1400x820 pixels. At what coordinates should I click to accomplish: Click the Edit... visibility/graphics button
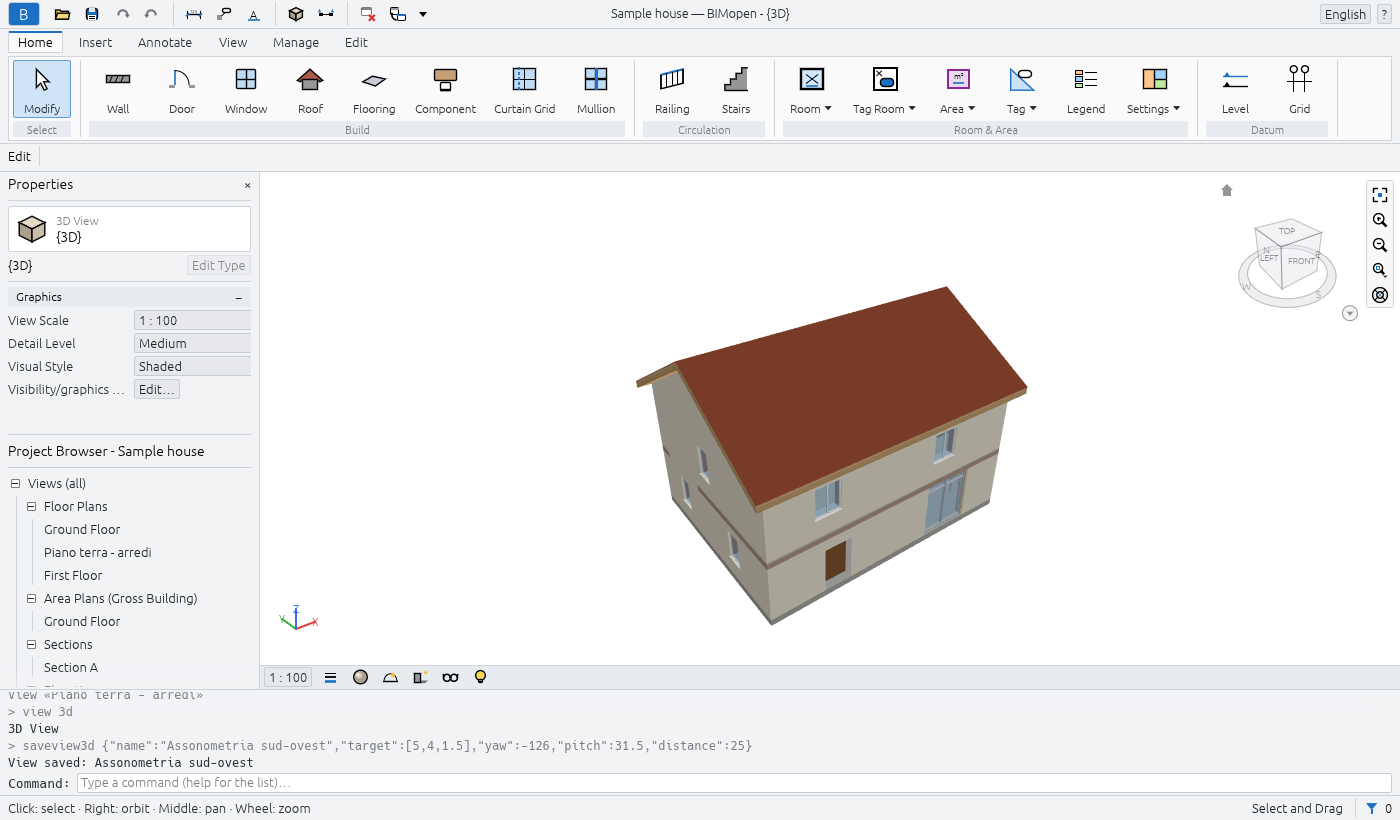[x=157, y=389]
